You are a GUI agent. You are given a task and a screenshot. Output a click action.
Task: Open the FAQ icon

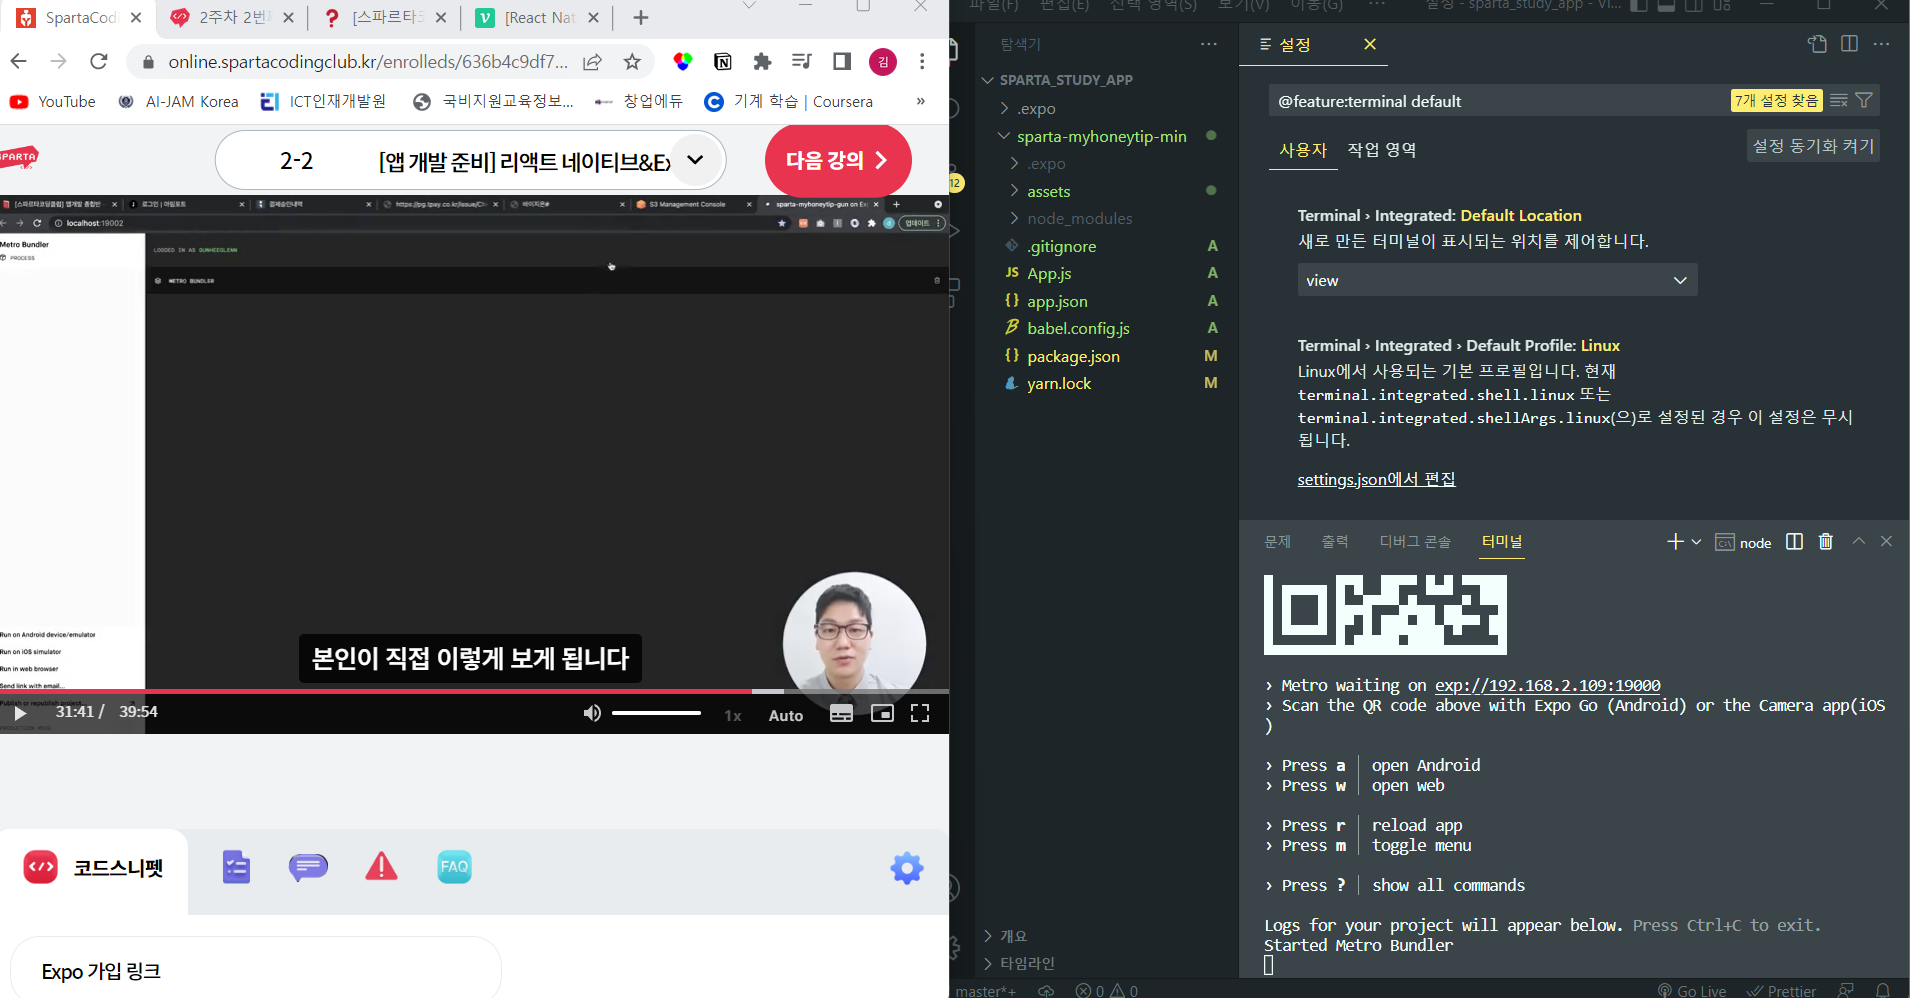(454, 867)
